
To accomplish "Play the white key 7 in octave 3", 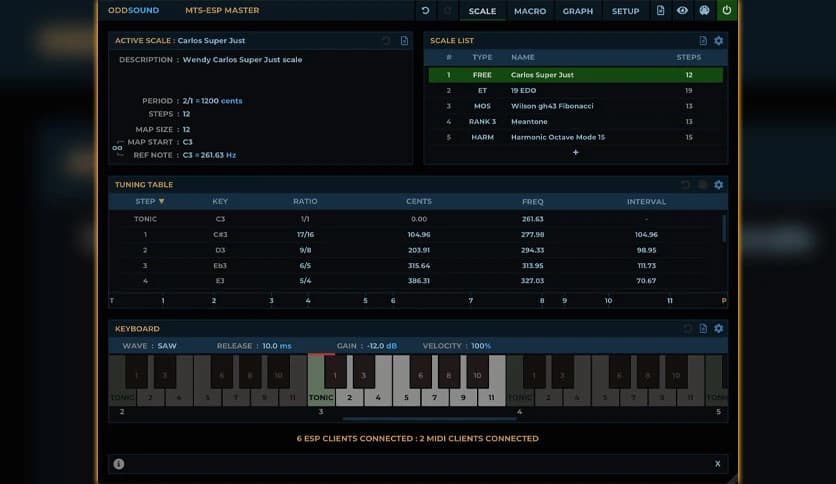I will click(x=435, y=397).
